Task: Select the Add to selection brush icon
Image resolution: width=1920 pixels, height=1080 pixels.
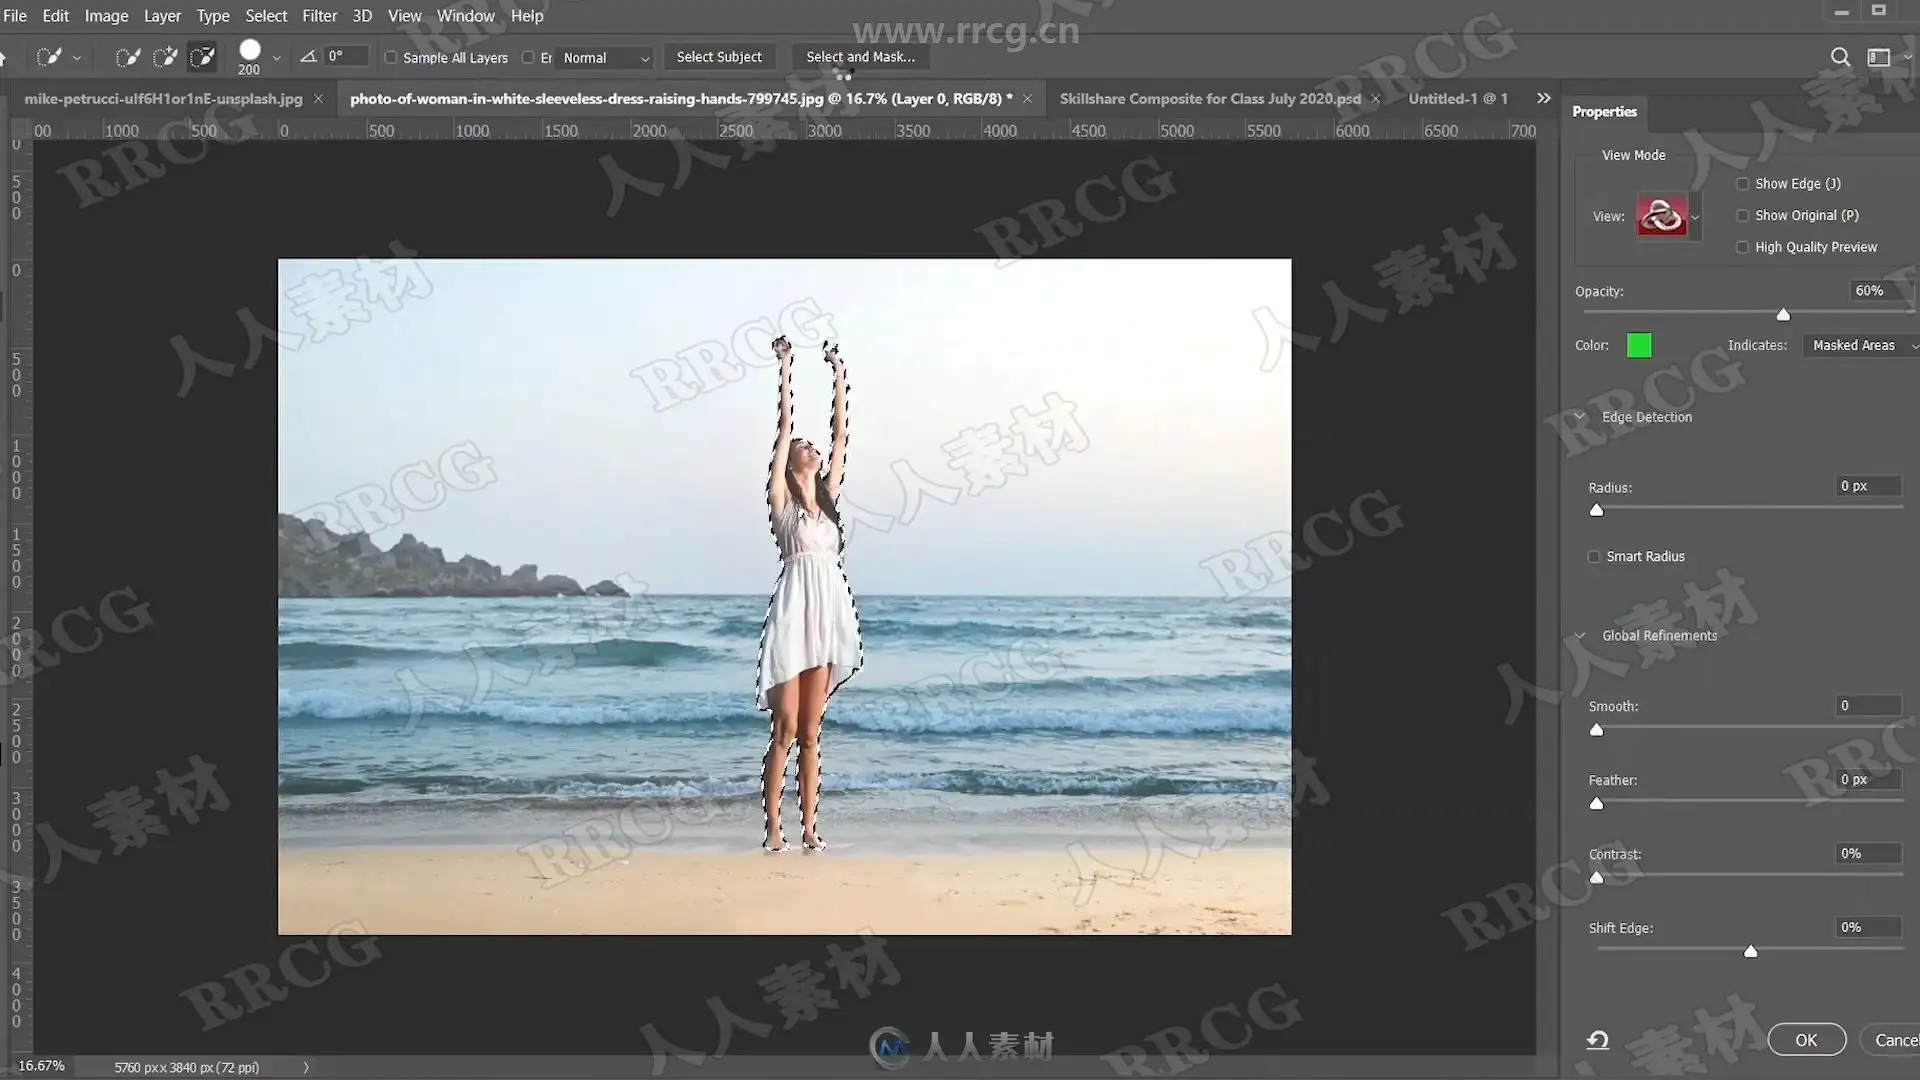Action: point(165,57)
